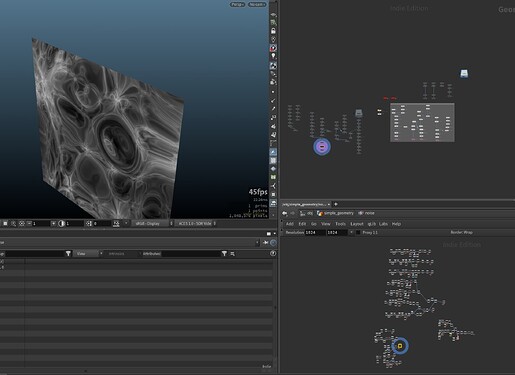Select the purple-ringed node in upper network
The image size is (515, 375).
[x=322, y=146]
